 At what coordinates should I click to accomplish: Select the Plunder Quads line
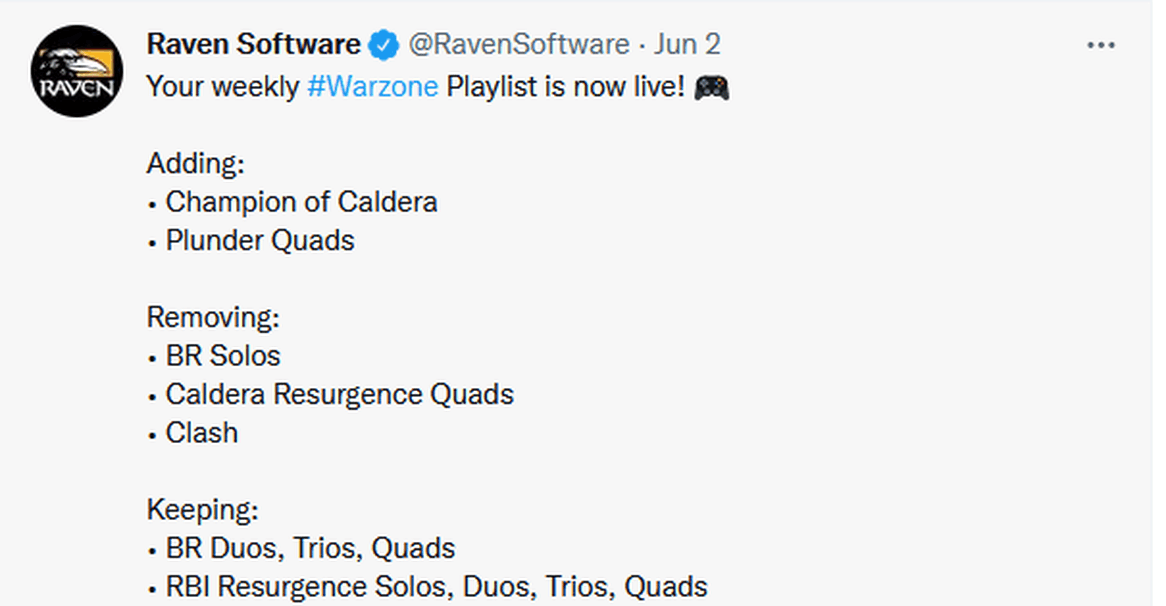251,241
